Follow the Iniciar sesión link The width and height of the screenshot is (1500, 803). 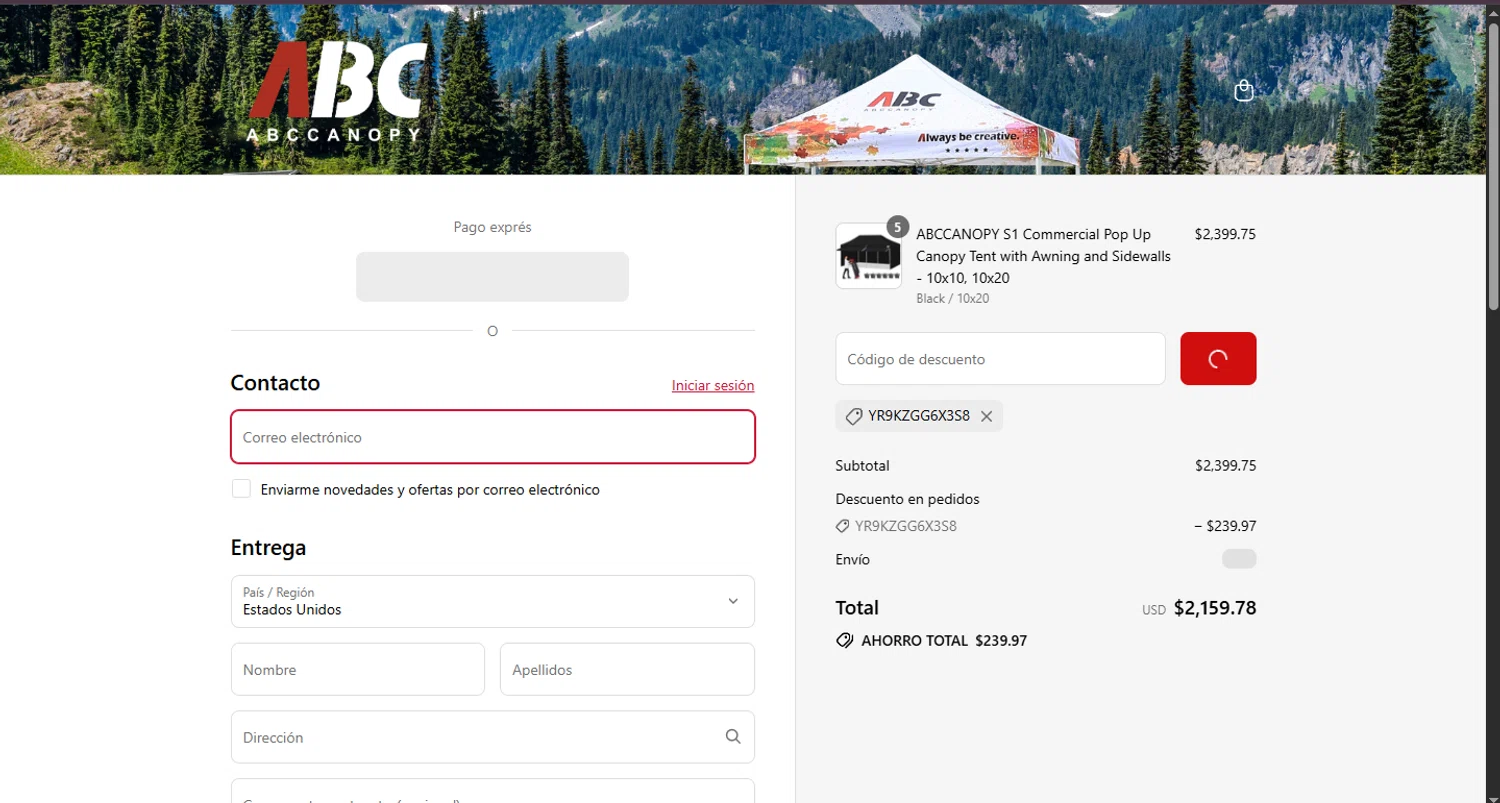[713, 386]
